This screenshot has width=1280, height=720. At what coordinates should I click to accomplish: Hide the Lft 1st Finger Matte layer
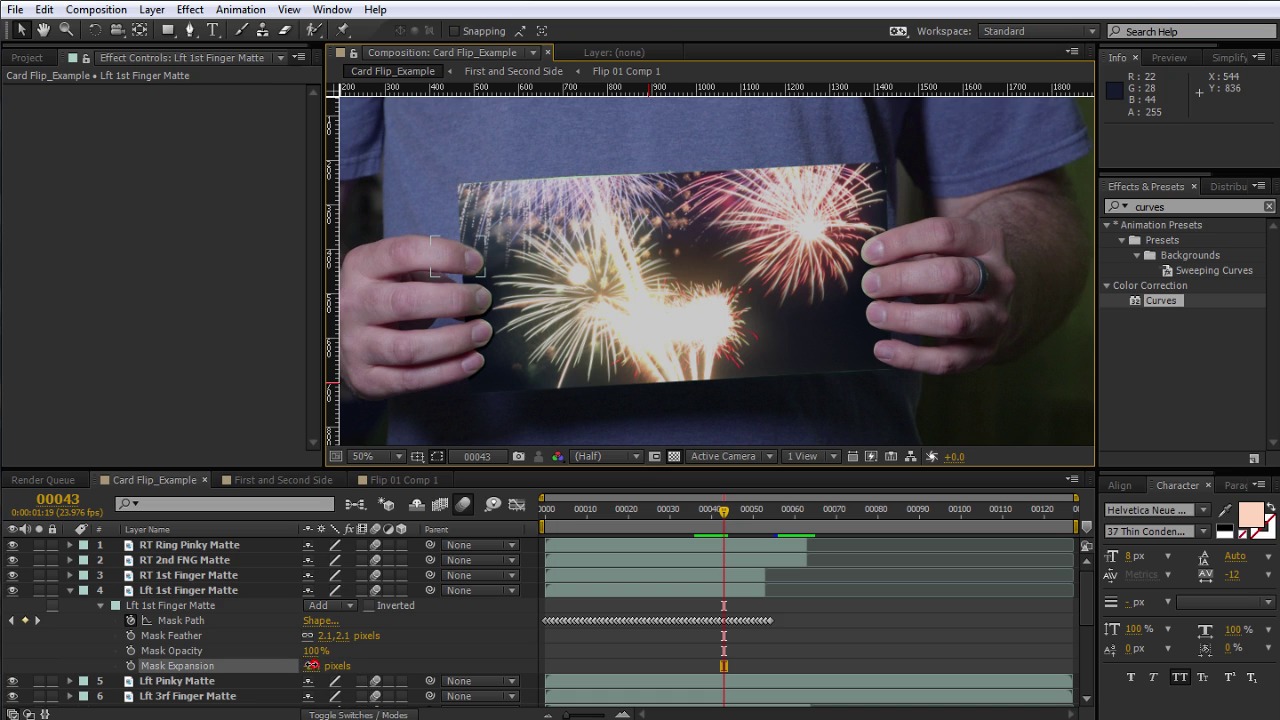12,590
